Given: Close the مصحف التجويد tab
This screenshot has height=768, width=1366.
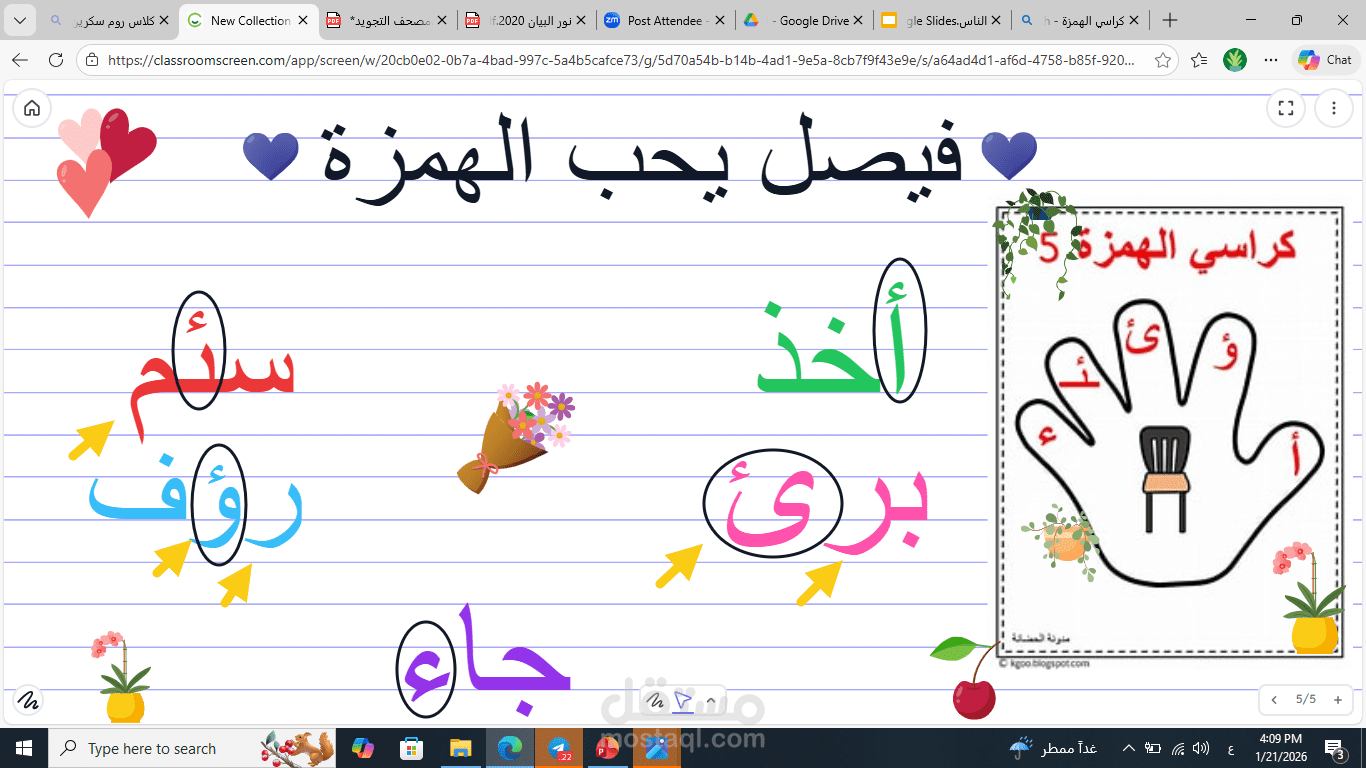Looking at the screenshot, I should pos(443,20).
